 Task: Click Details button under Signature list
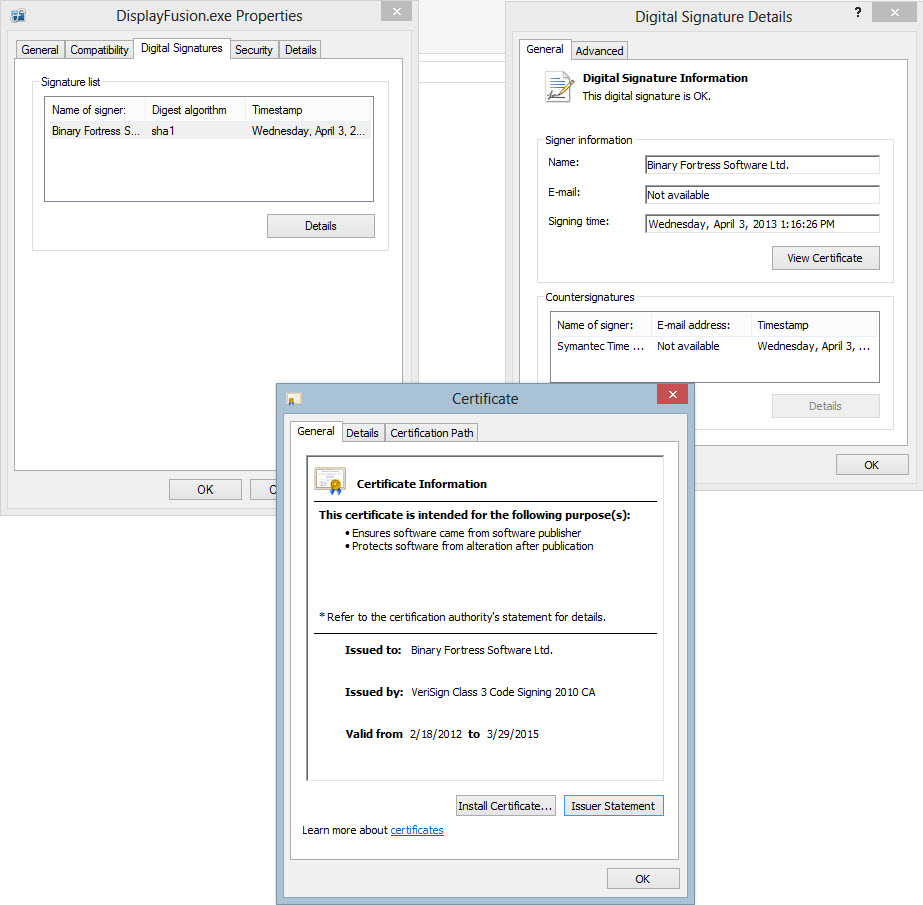[x=321, y=226]
